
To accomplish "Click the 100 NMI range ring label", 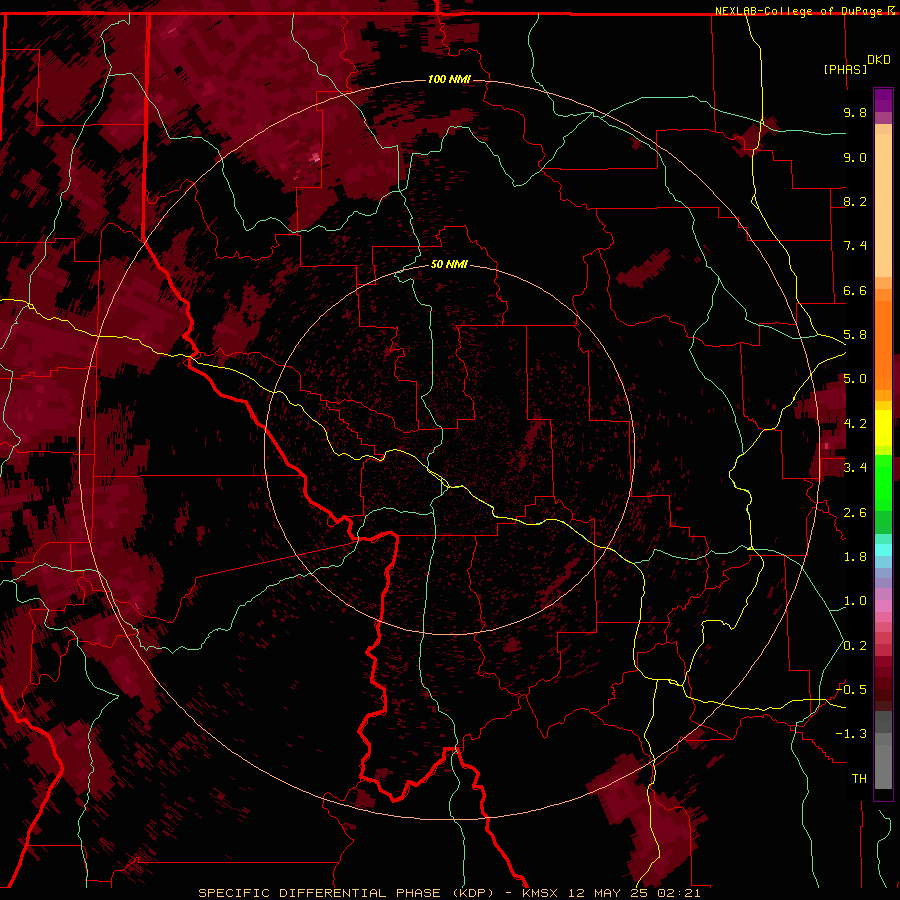I will click(449, 79).
